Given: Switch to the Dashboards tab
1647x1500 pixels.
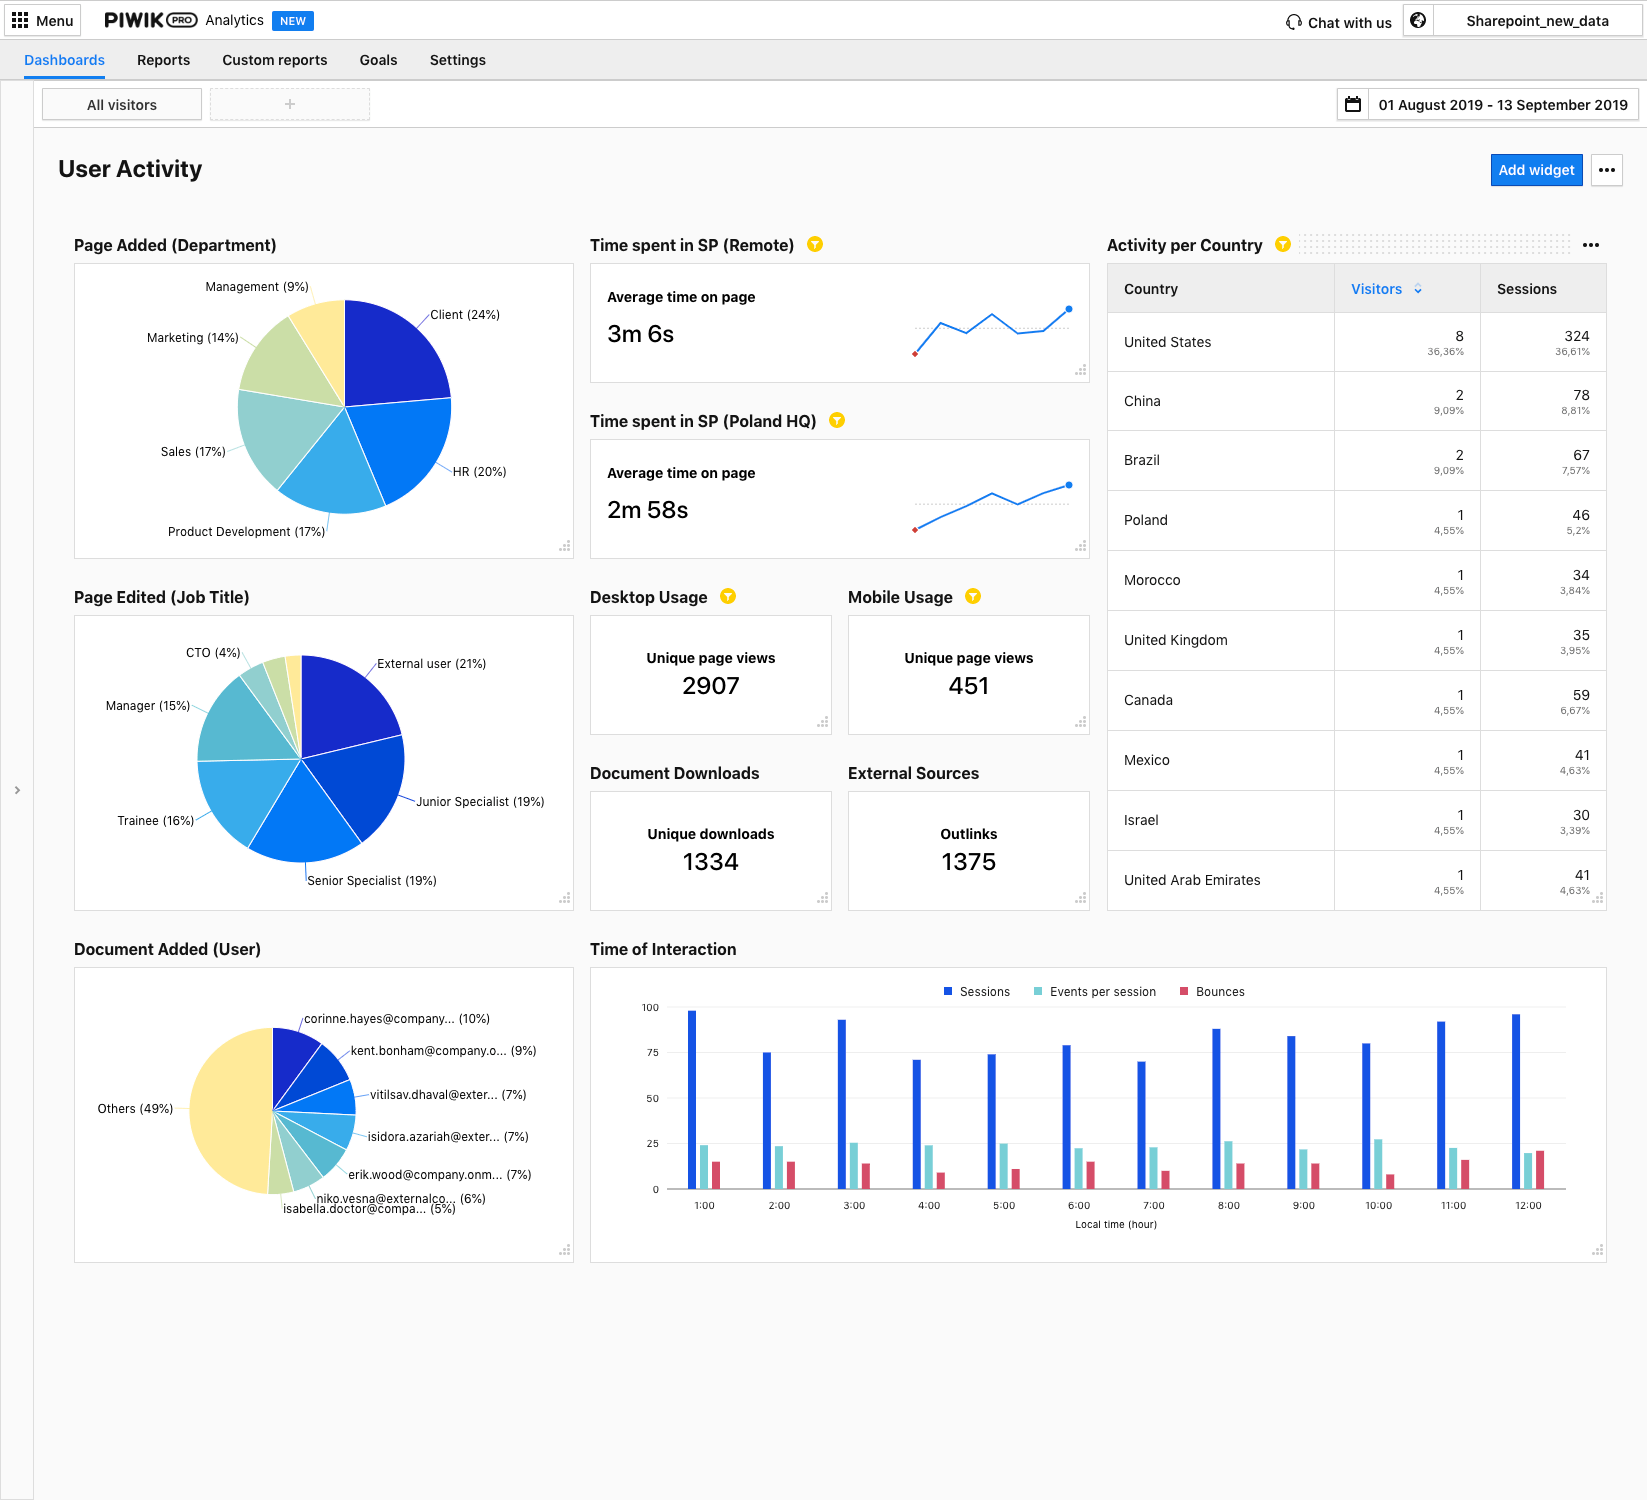Looking at the screenshot, I should [64, 60].
